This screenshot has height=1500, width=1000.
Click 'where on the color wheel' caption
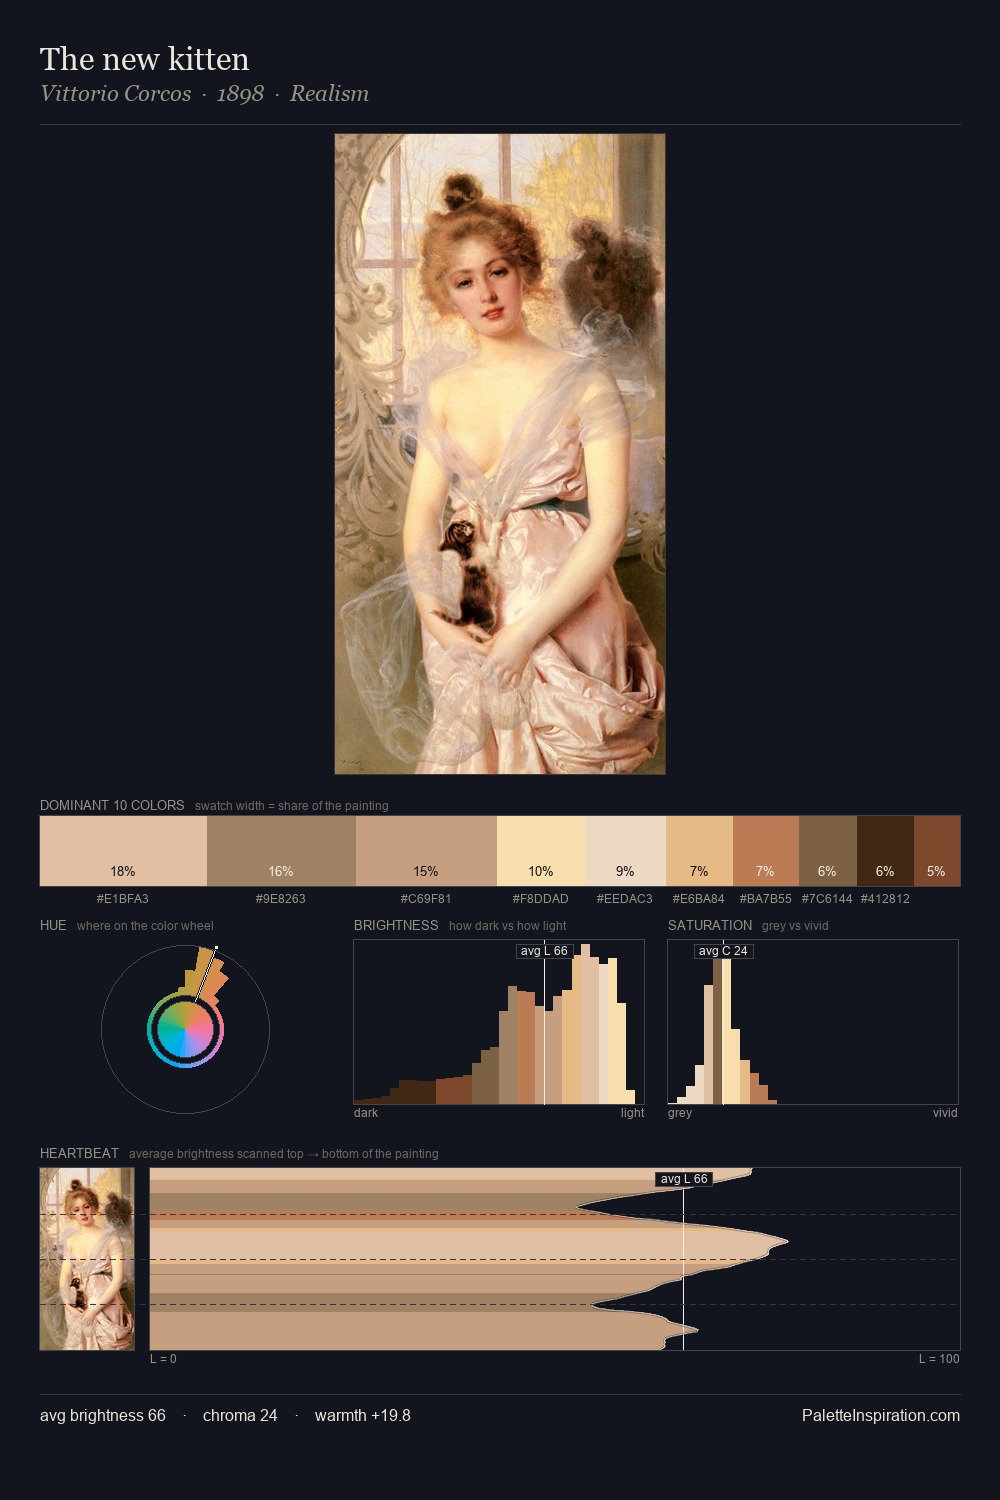click(145, 926)
